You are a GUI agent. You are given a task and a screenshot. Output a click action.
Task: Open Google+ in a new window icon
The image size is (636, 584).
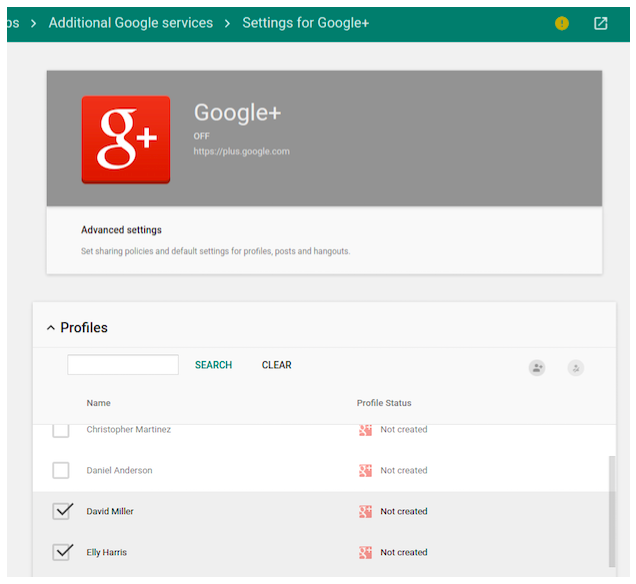click(x=601, y=23)
